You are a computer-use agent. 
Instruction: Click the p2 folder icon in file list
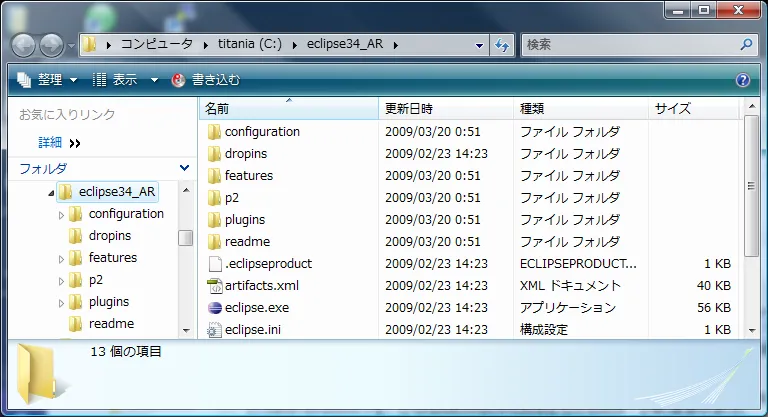[x=214, y=198]
